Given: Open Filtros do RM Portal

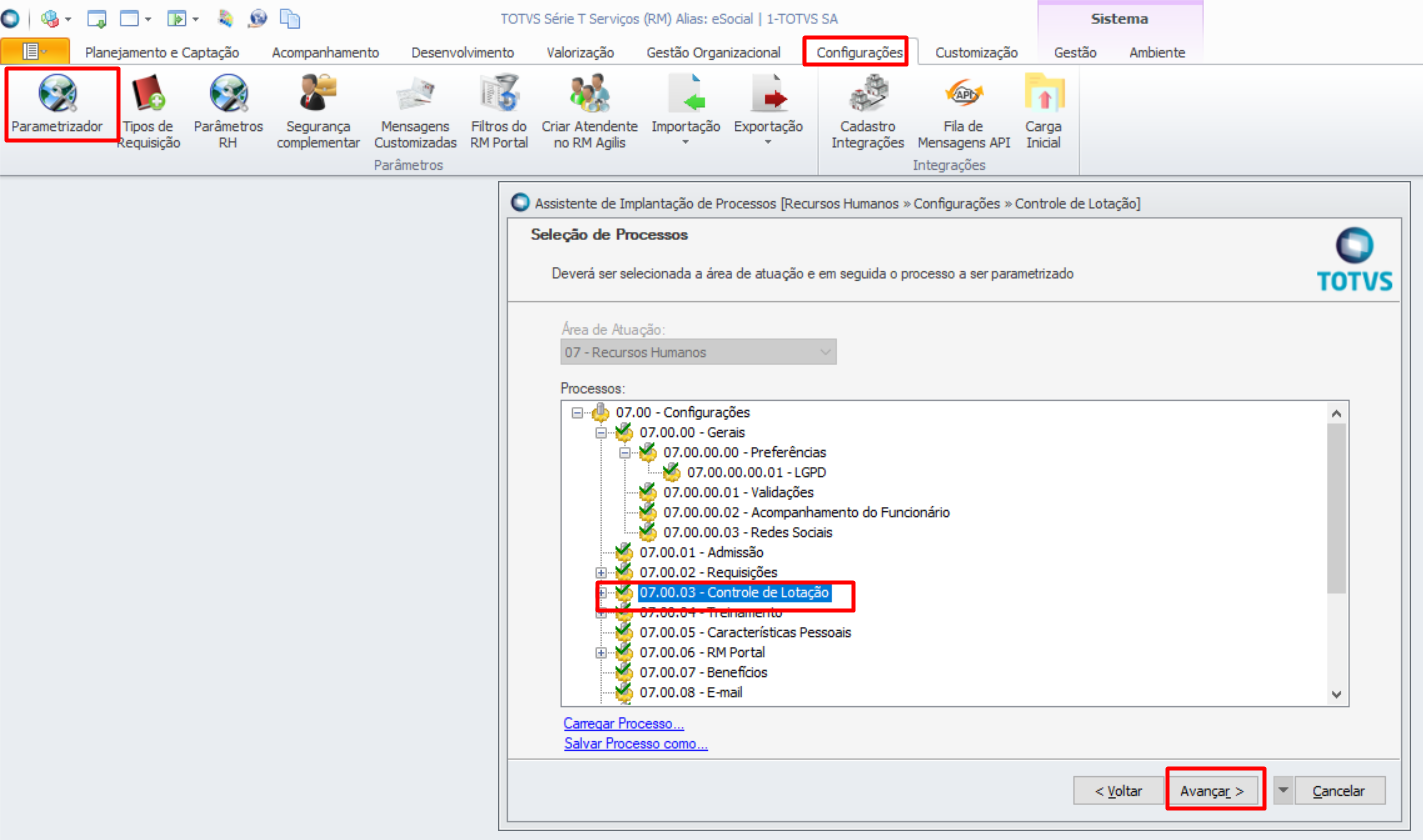Looking at the screenshot, I should [498, 111].
